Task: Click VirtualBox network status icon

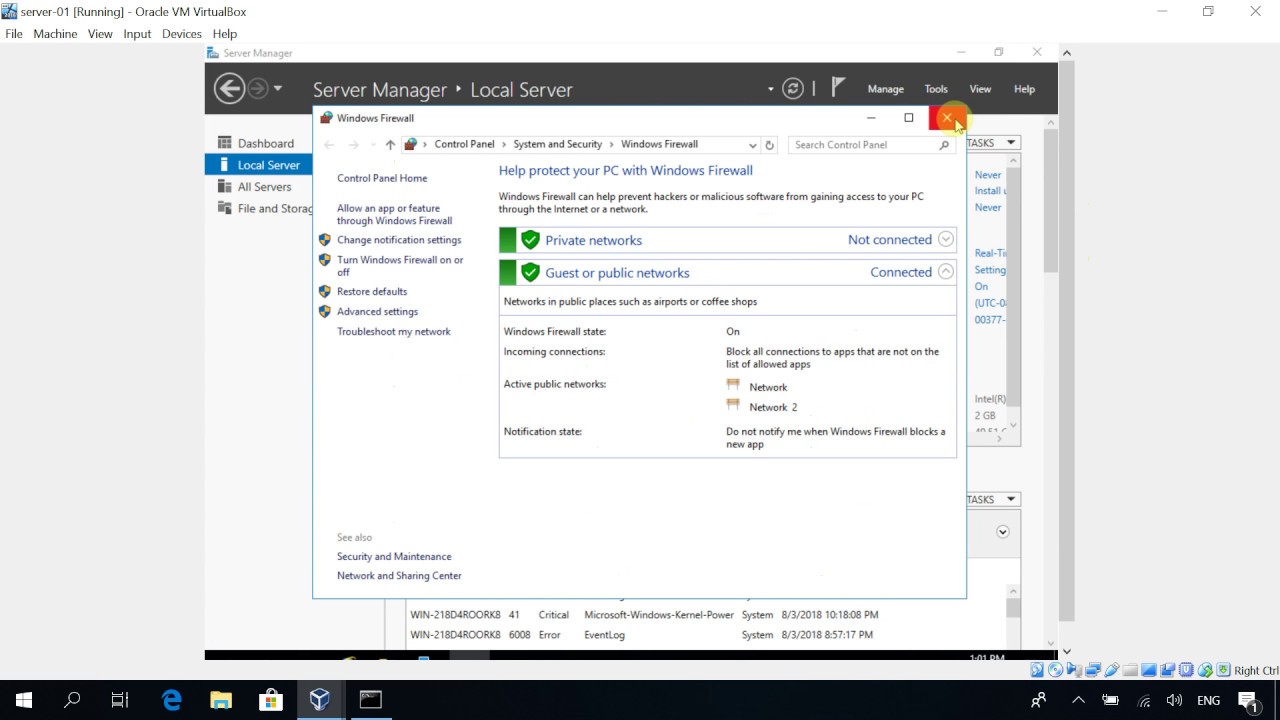Action: tap(1093, 670)
